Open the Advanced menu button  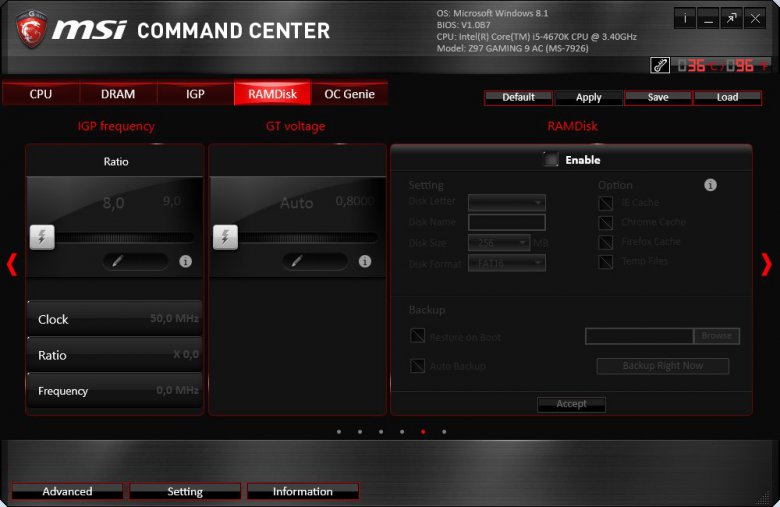[x=67, y=491]
